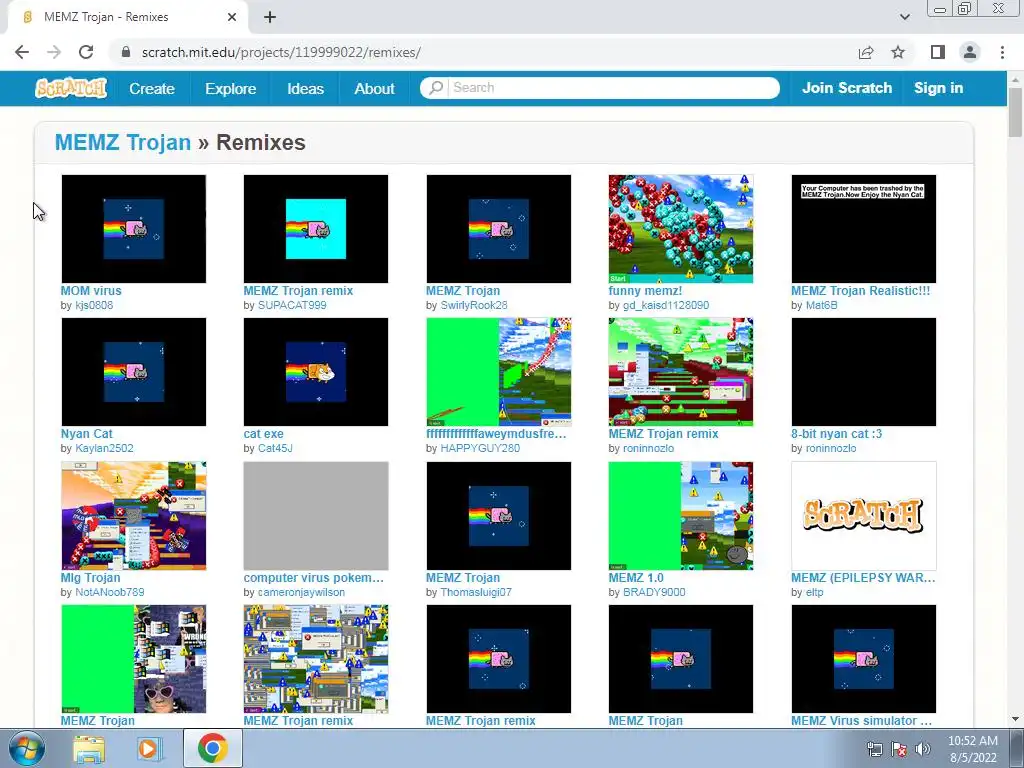This screenshot has height=768, width=1024.
Task: Open author Thomasluigi07 profile
Action: (x=475, y=592)
